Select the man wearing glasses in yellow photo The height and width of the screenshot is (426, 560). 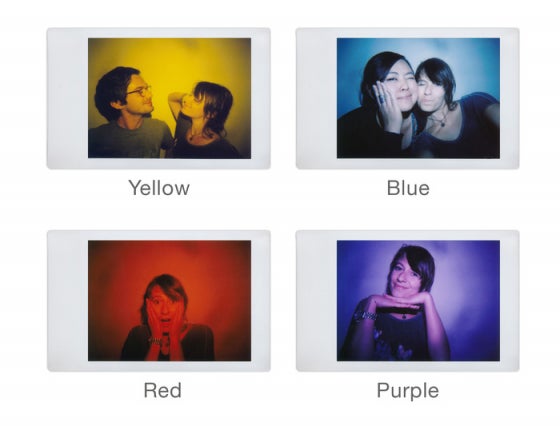click(129, 112)
